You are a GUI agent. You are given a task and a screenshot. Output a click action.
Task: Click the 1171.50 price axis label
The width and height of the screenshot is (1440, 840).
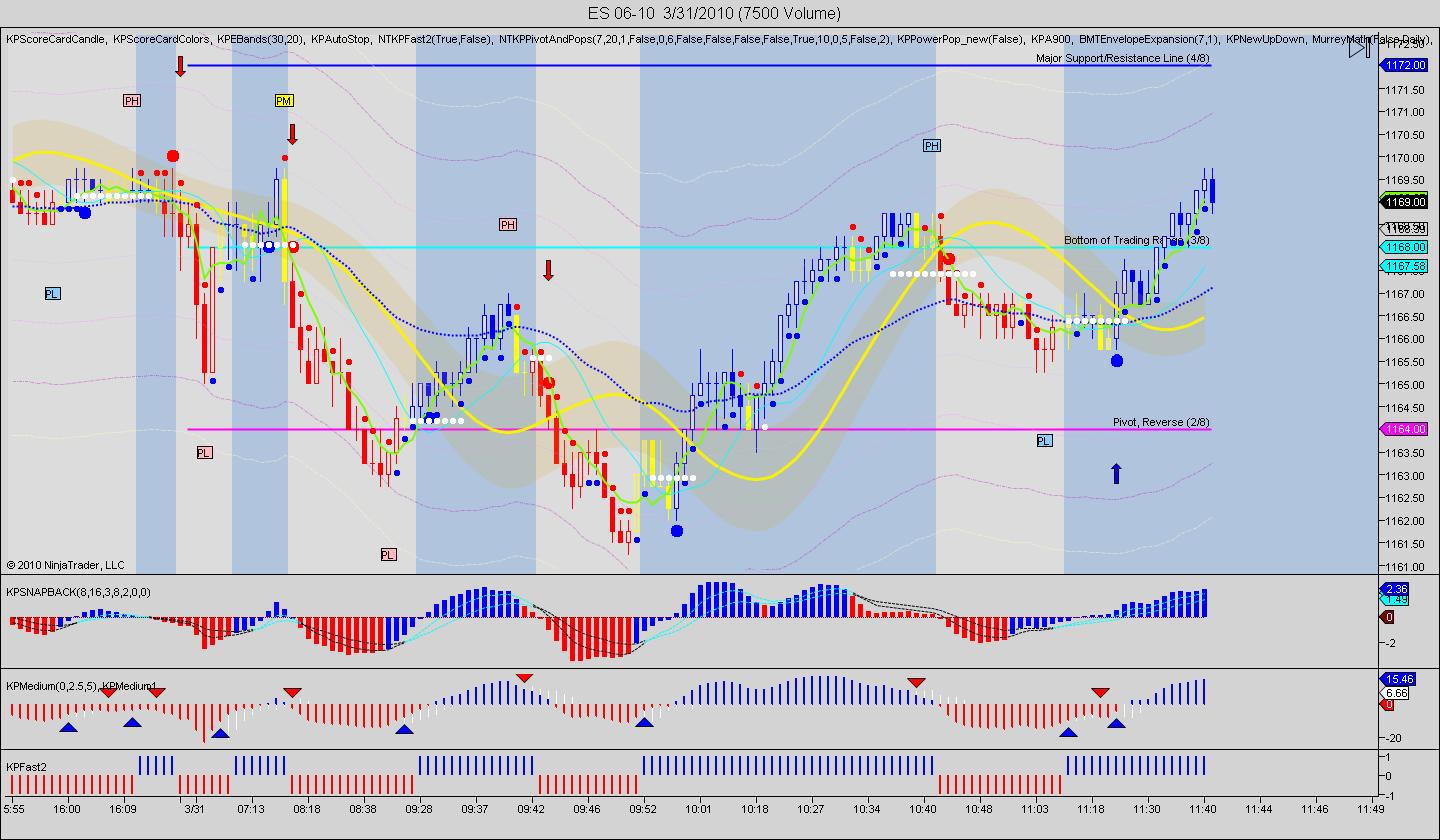1405,88
